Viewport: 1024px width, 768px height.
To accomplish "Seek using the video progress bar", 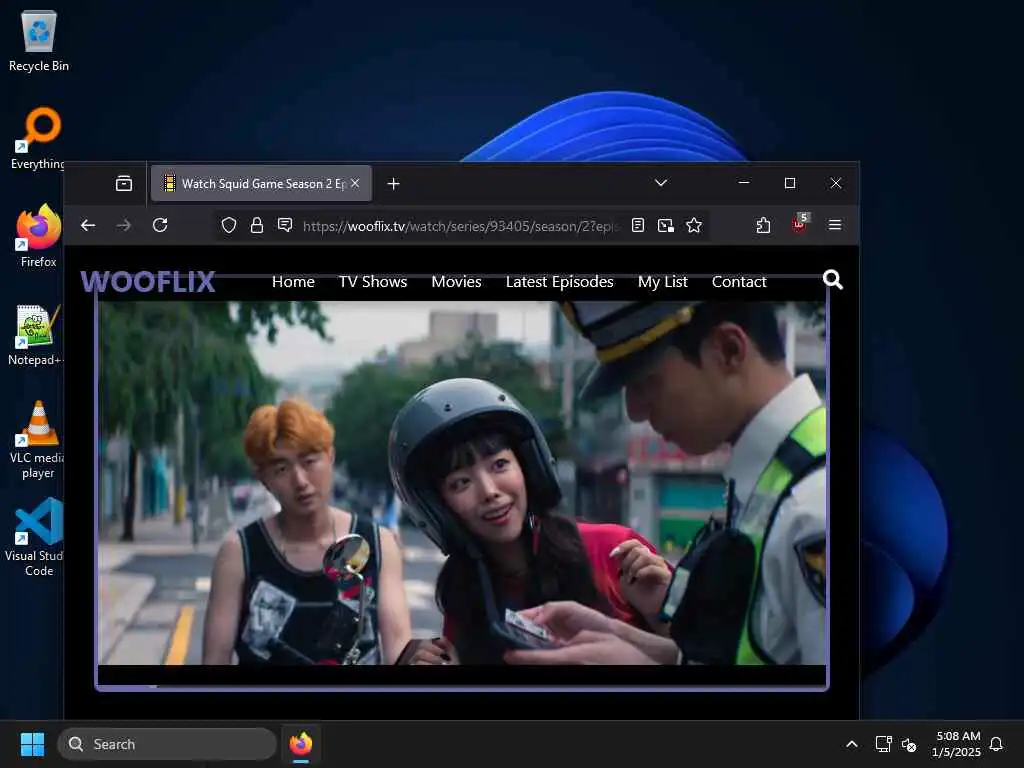I will (462, 686).
